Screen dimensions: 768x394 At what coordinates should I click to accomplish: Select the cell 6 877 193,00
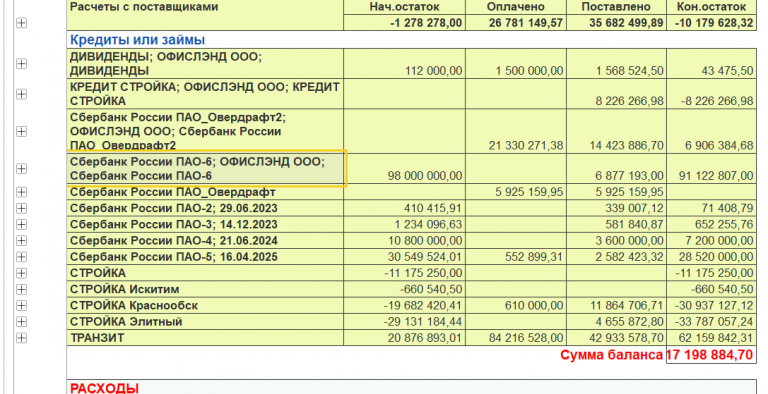tap(616, 169)
